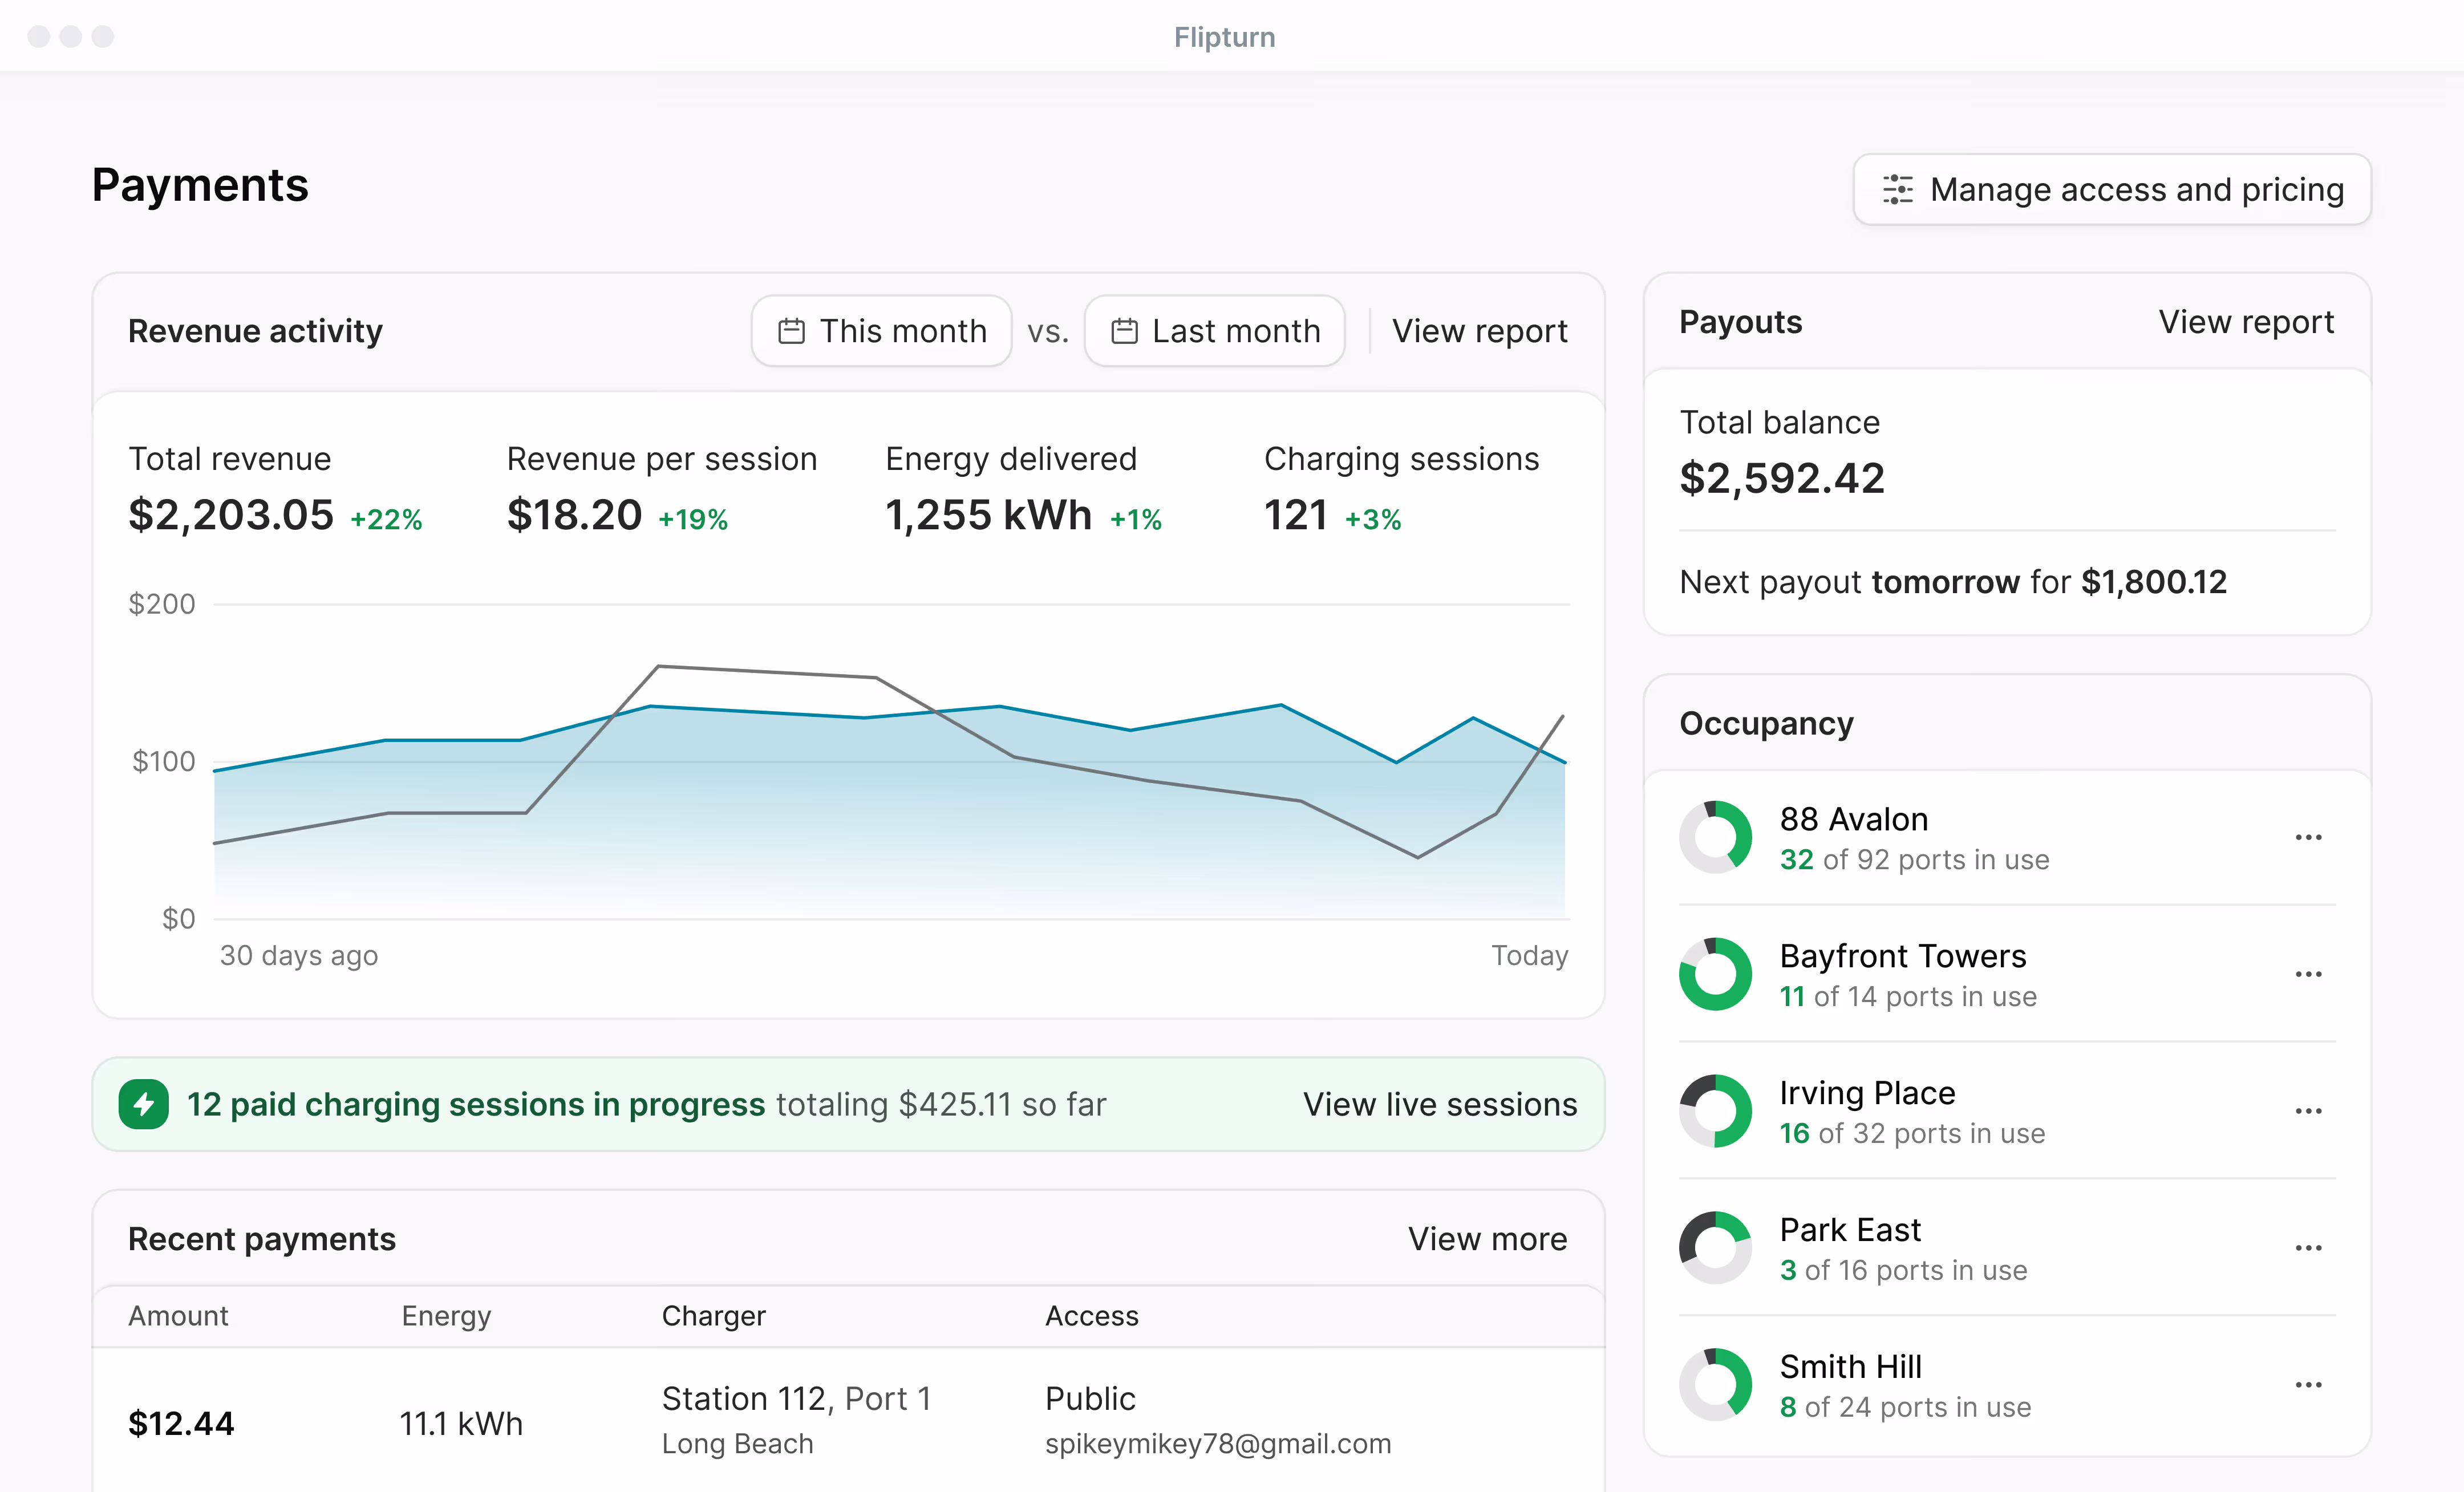Switch comparison to Last month
The image size is (2464, 1492).
click(x=1214, y=331)
